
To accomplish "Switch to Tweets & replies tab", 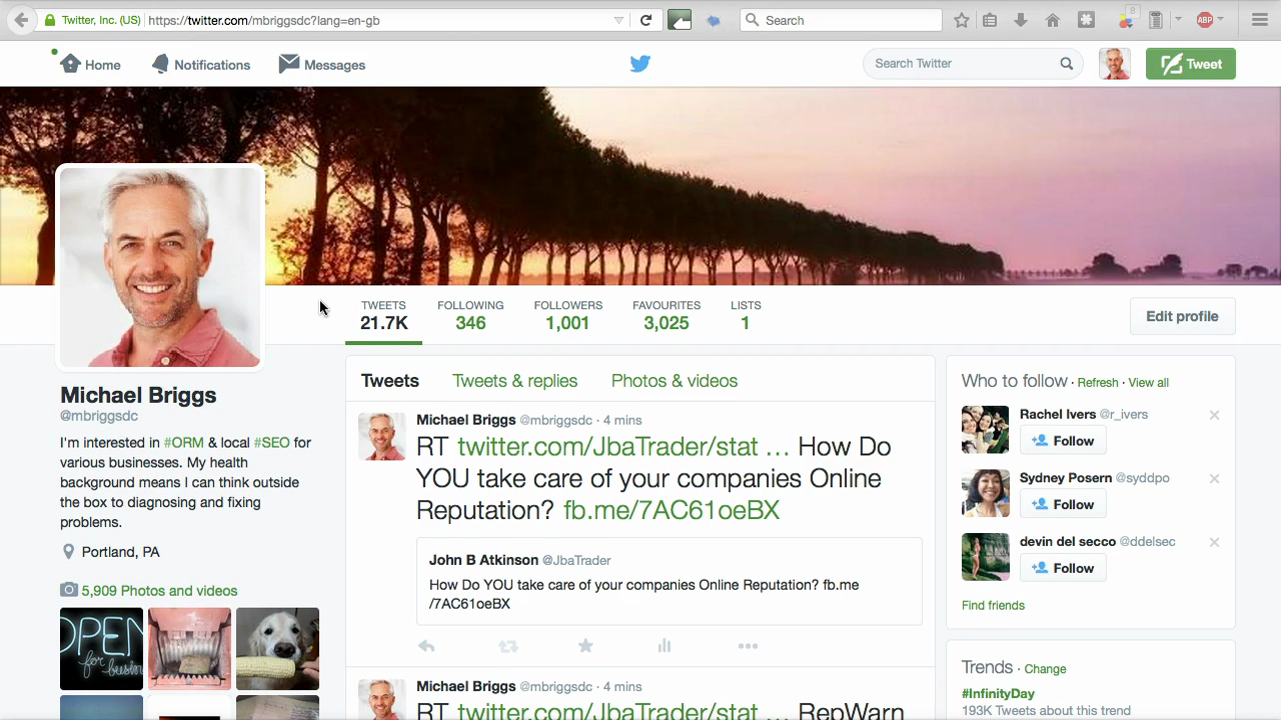I will pos(515,381).
